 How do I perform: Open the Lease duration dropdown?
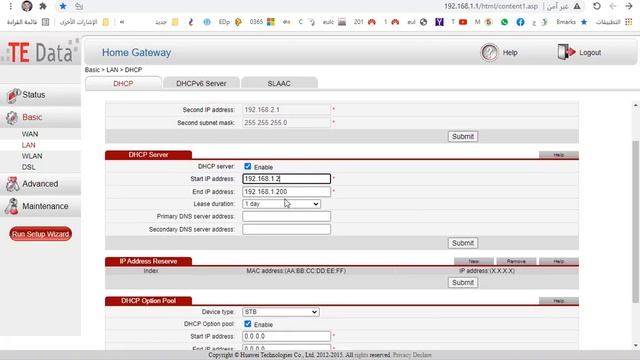pos(281,204)
